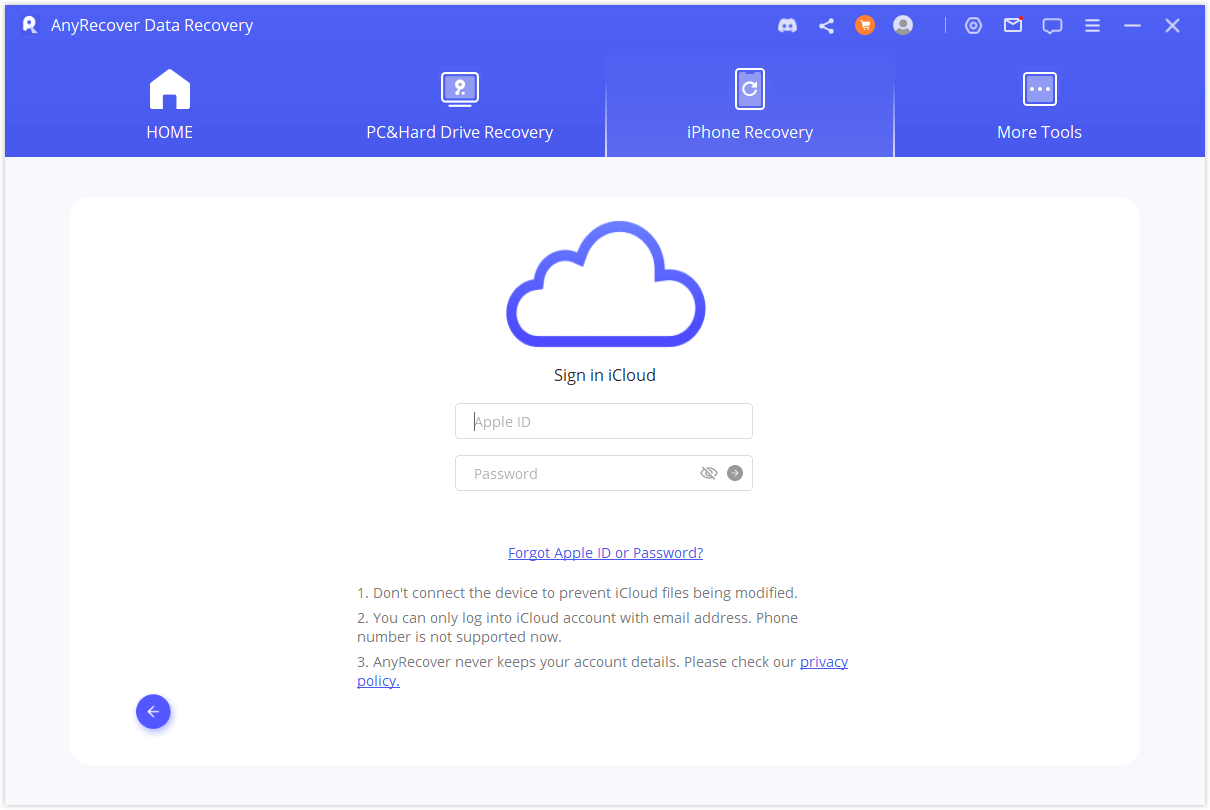Open the mail envelope icon
The image size is (1210, 810).
click(x=1013, y=25)
